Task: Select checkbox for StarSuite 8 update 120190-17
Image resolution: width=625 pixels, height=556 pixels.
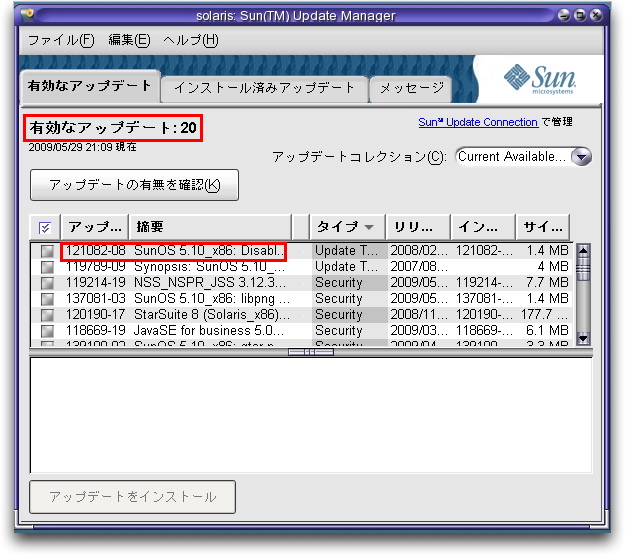Action: pos(46,315)
